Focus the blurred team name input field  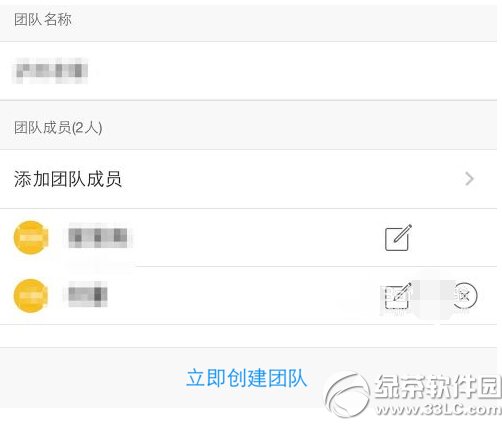pos(248,71)
